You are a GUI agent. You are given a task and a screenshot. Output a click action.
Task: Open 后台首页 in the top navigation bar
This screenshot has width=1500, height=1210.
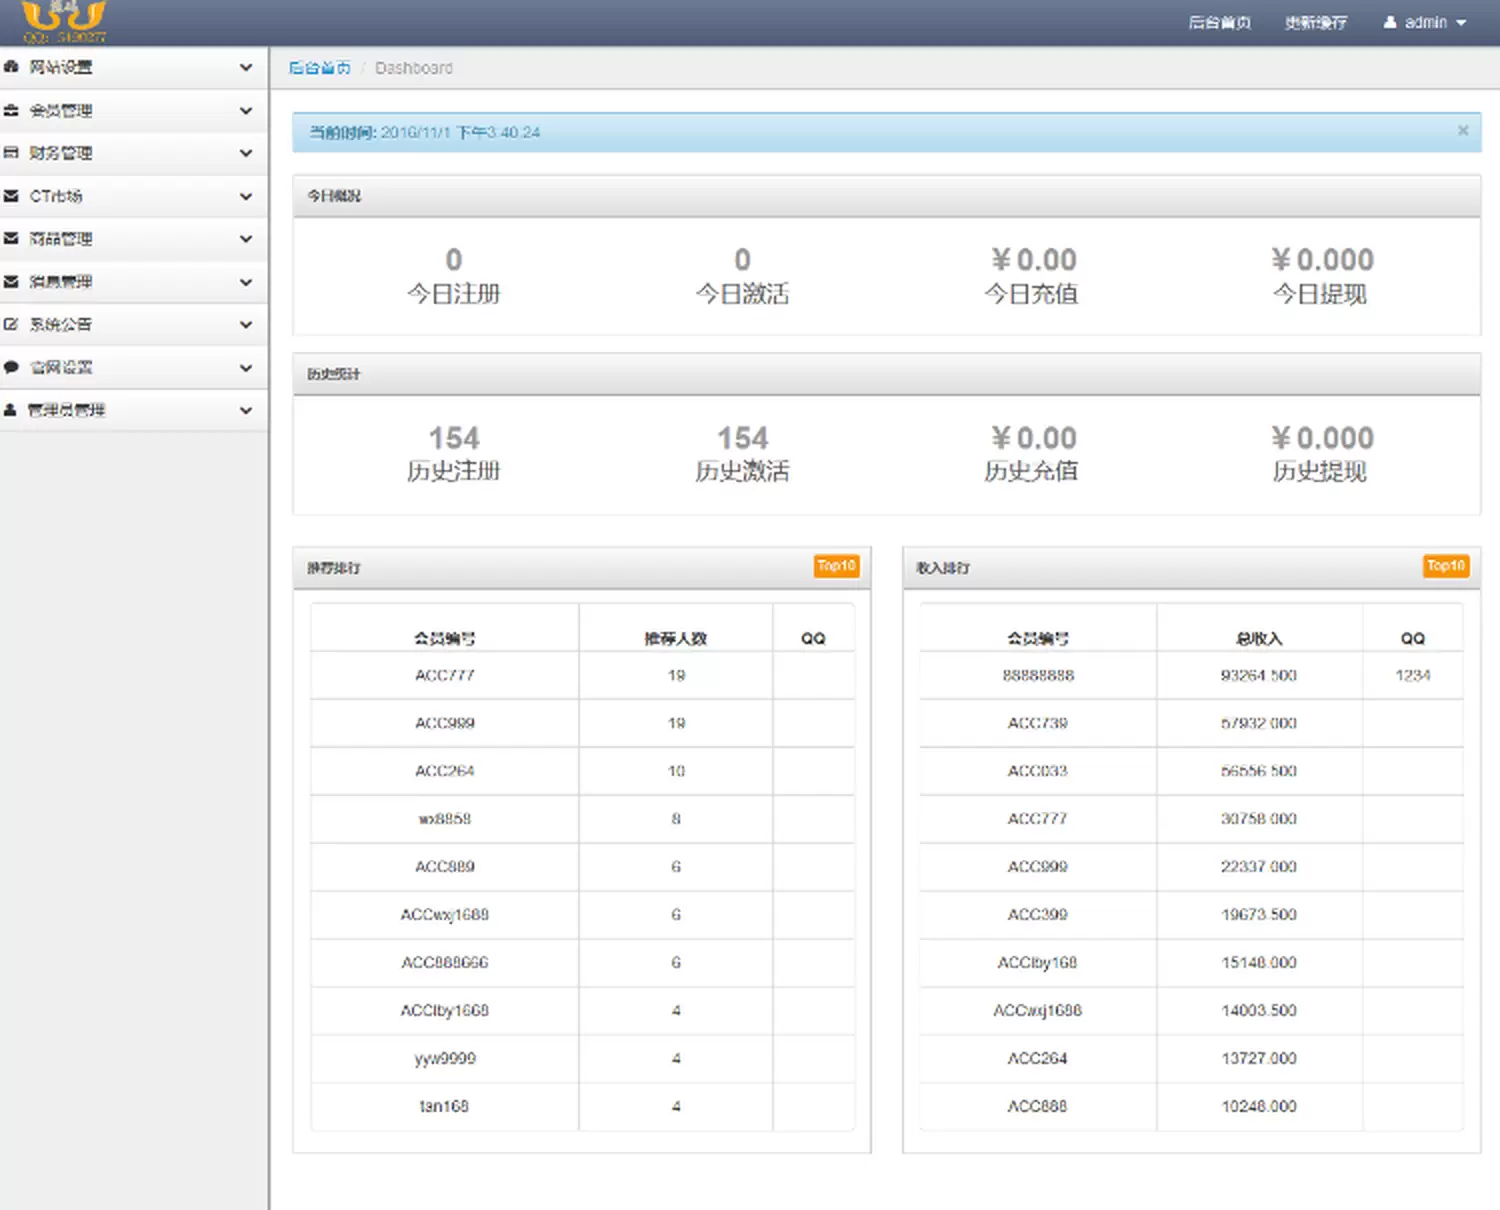[1219, 23]
